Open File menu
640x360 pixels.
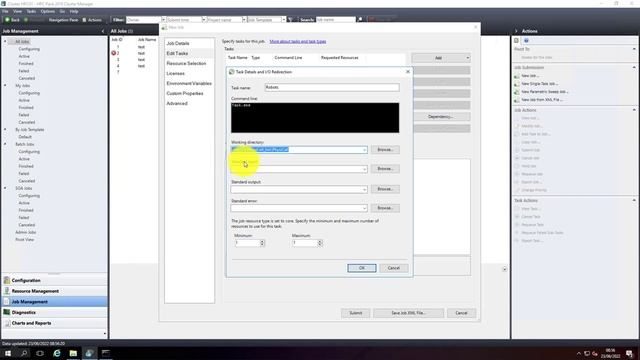point(5,11)
